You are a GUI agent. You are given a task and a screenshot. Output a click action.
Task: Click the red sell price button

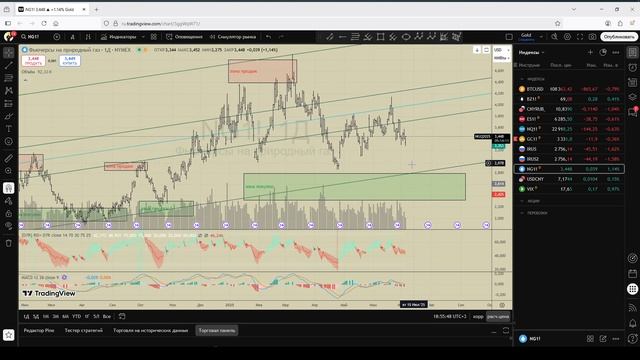point(33,61)
